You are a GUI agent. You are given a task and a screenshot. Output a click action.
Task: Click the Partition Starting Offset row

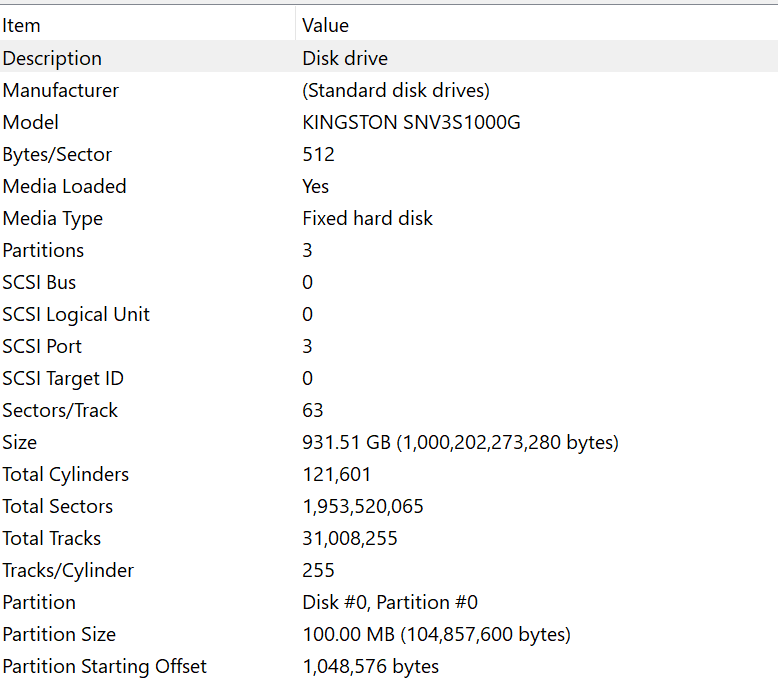click(104, 666)
